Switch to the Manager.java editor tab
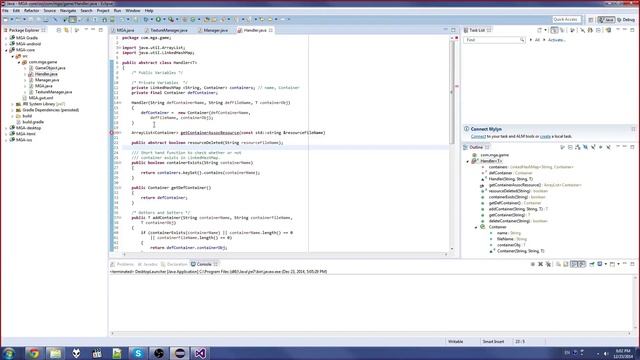The width and height of the screenshot is (640, 360). (215, 30)
